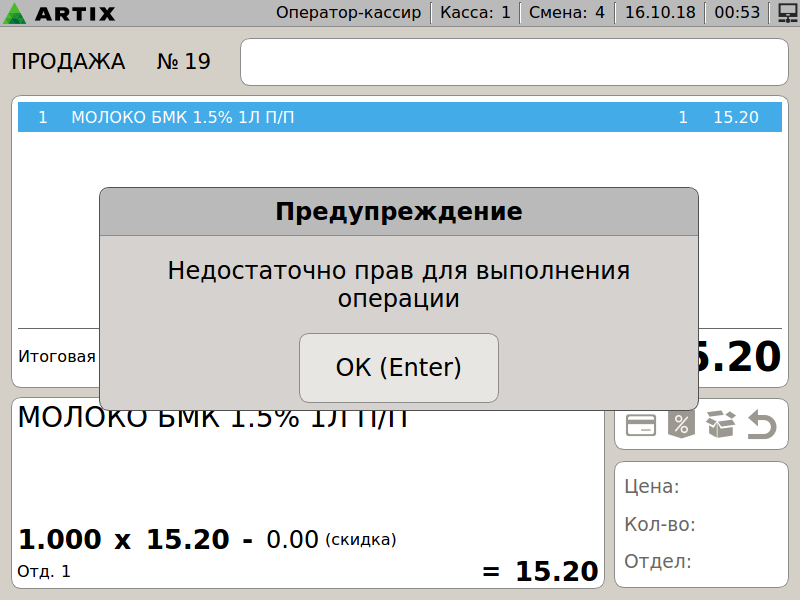Select the МОЛОКО БМК 1.5% receipt row
This screenshot has height=600, width=800.
pos(398,117)
